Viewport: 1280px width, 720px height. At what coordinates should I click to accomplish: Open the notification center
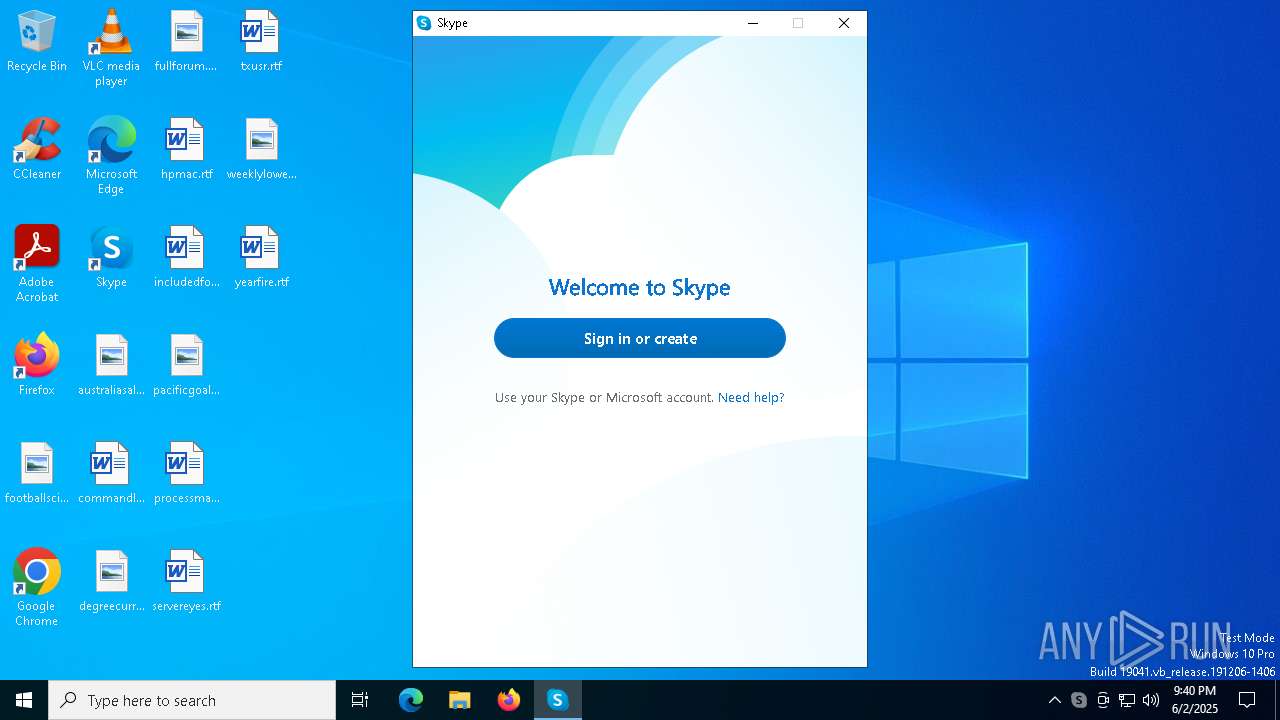click(x=1248, y=700)
